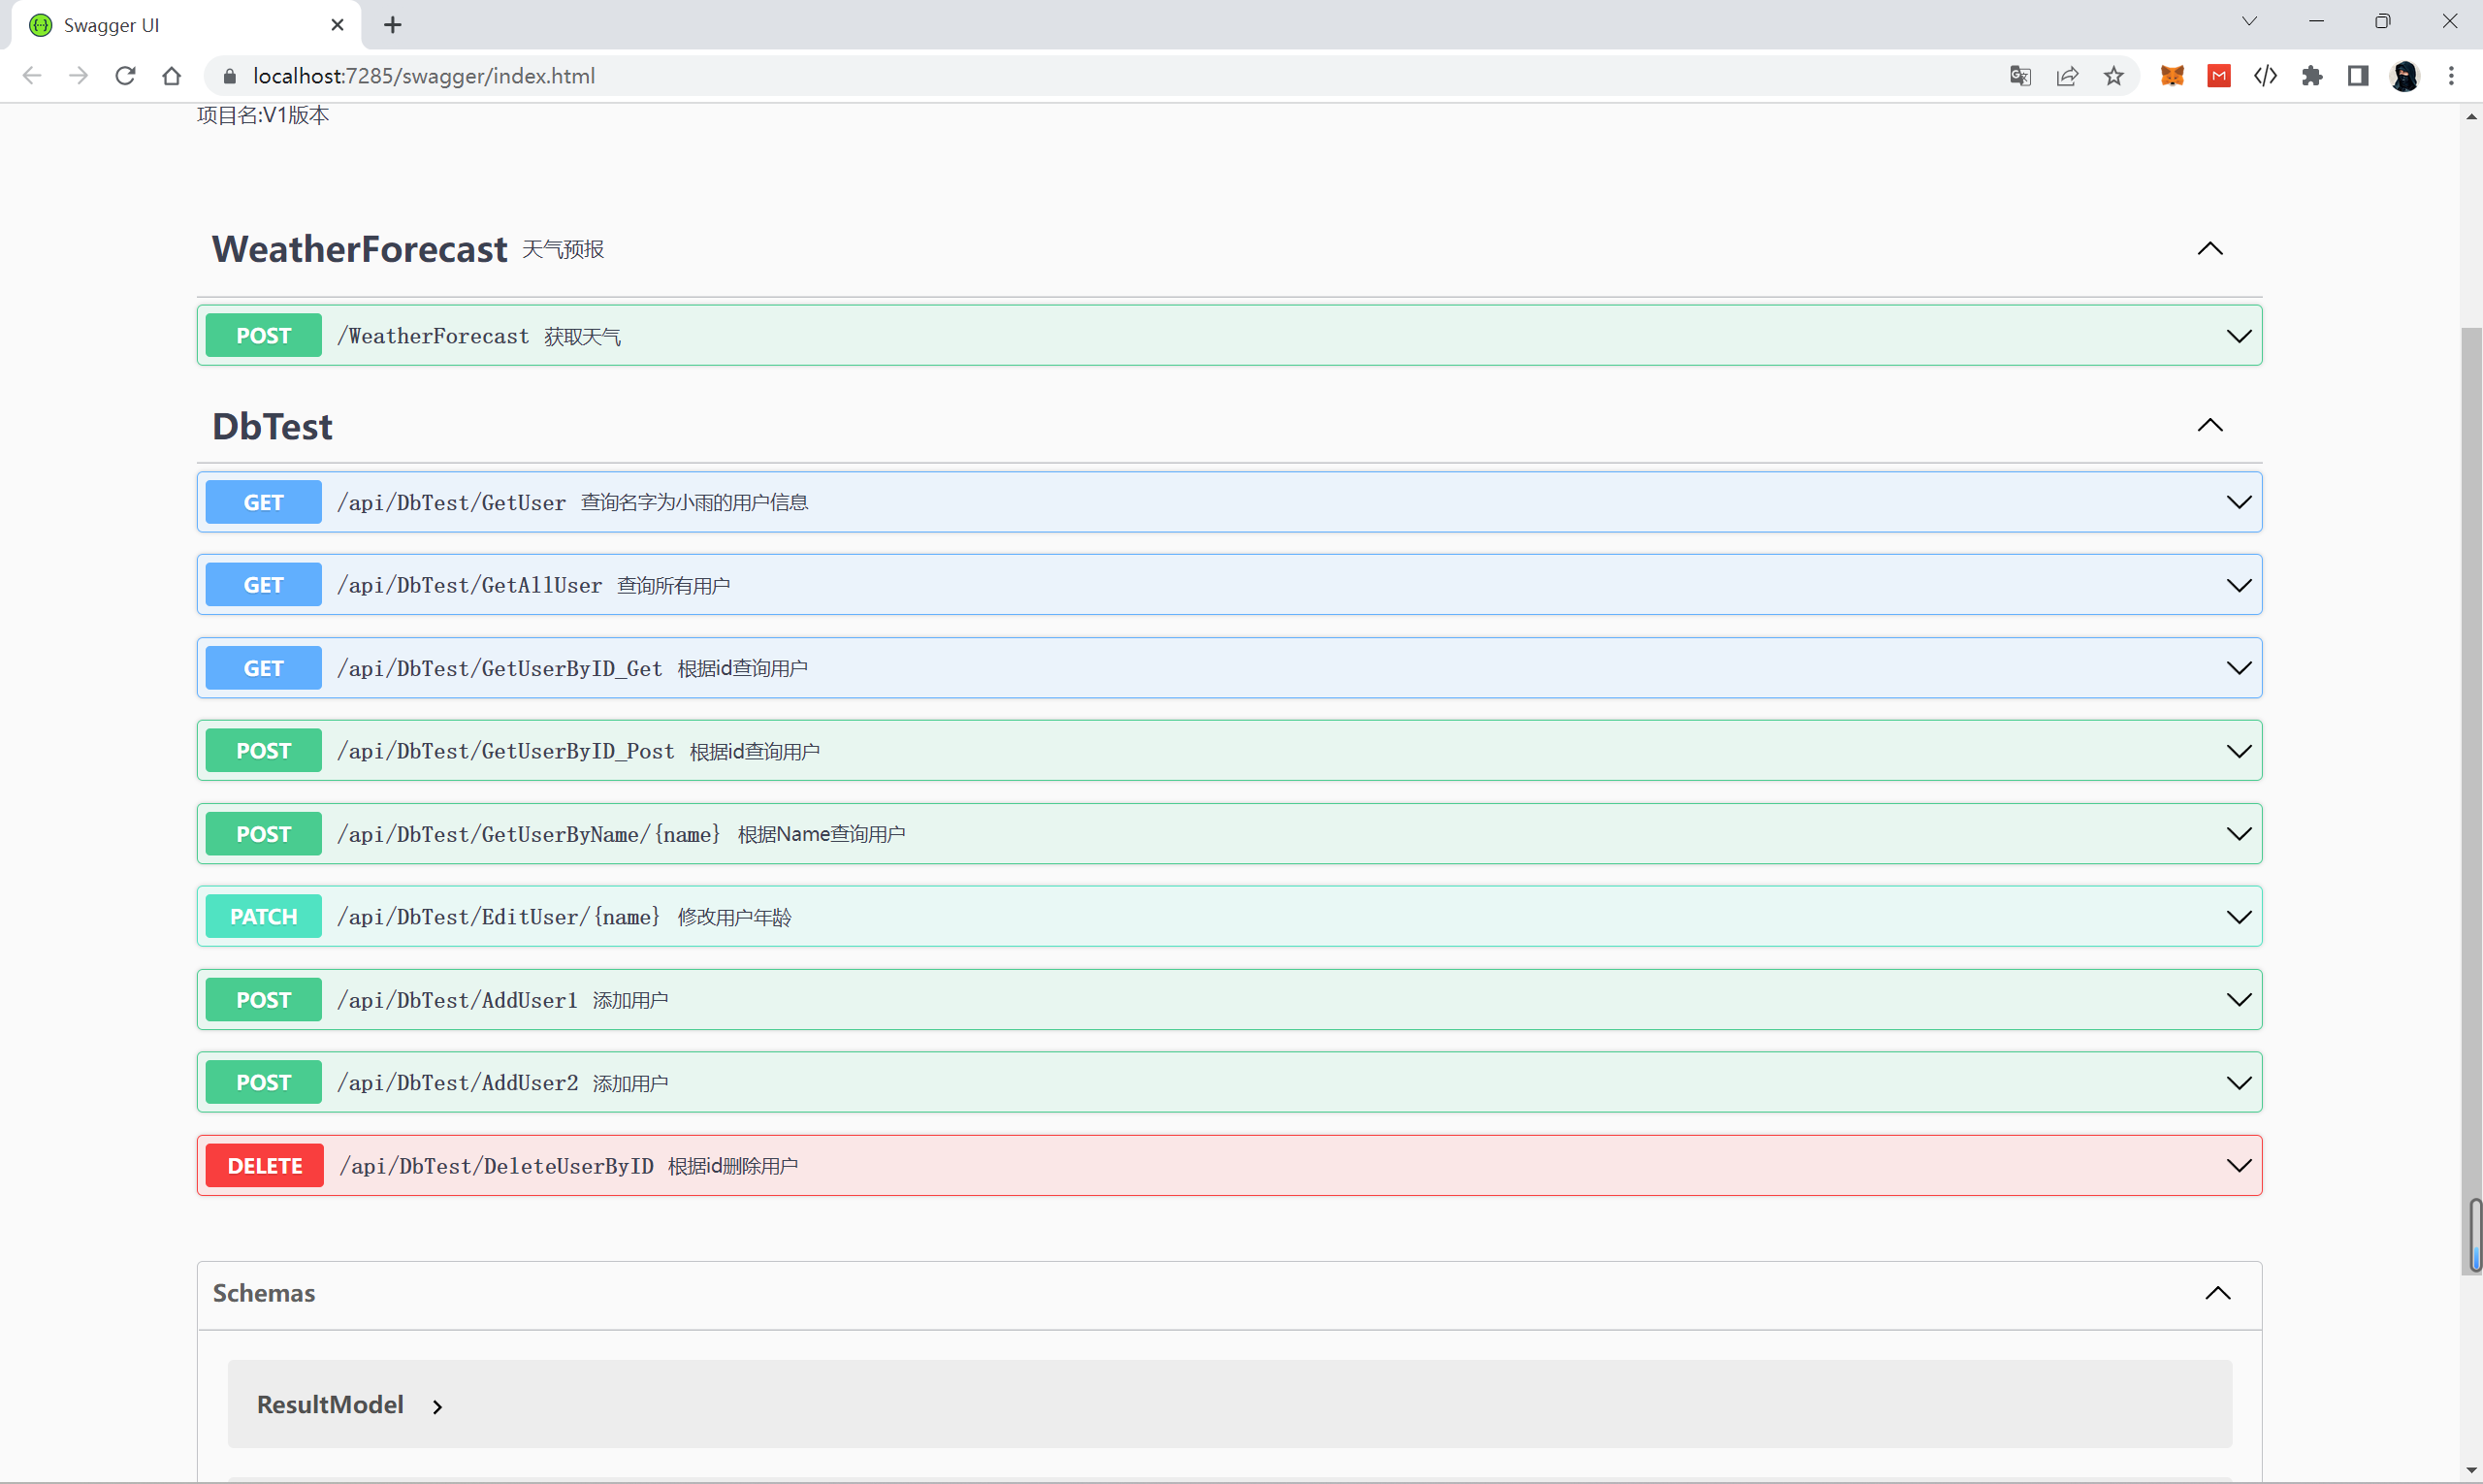Viewport: 2483px width, 1484px height.
Task: Open the Google Translate page icon
Action: [2019, 76]
